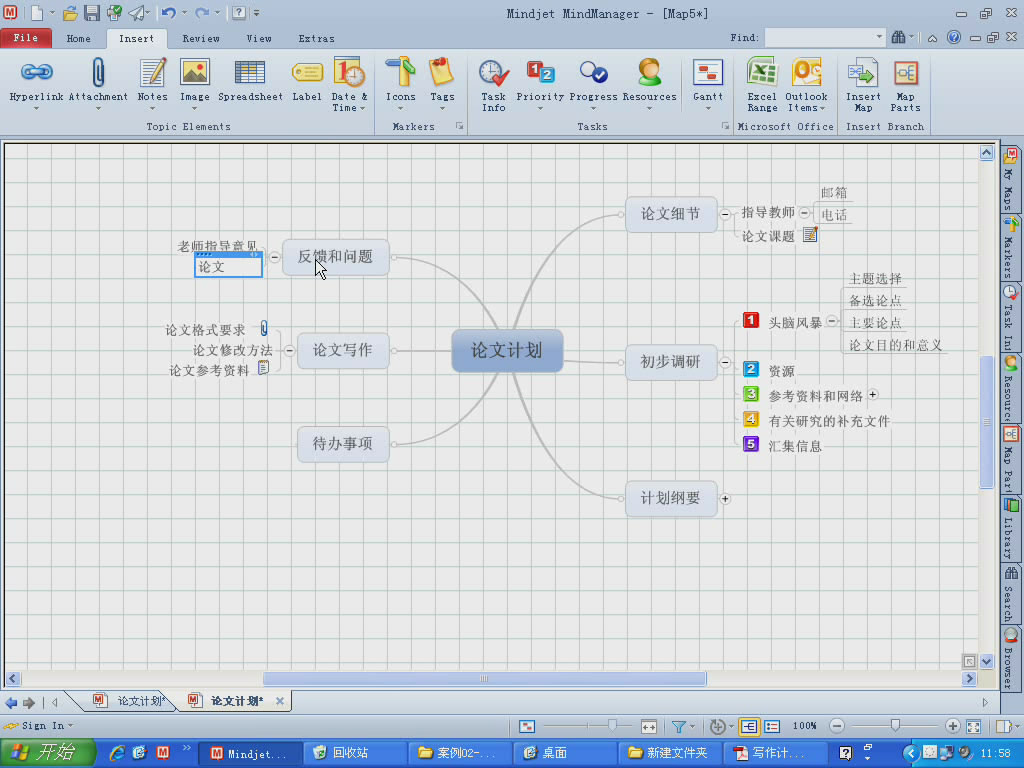The image size is (1024, 768).
Task: Collapse the 初步调研 branch
Action: (725, 362)
